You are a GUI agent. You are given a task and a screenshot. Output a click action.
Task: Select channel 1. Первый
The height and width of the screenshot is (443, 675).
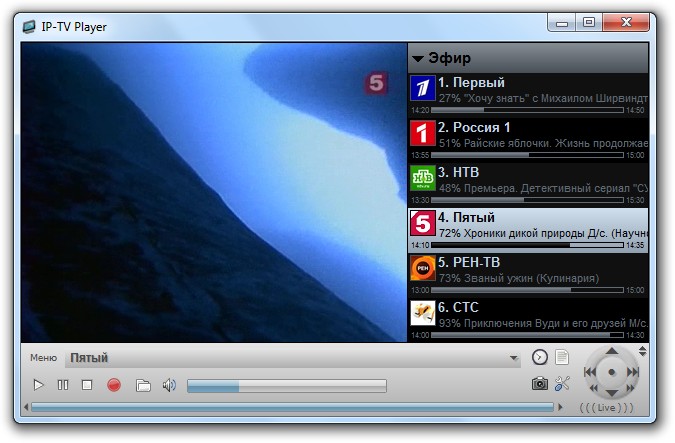[528, 95]
